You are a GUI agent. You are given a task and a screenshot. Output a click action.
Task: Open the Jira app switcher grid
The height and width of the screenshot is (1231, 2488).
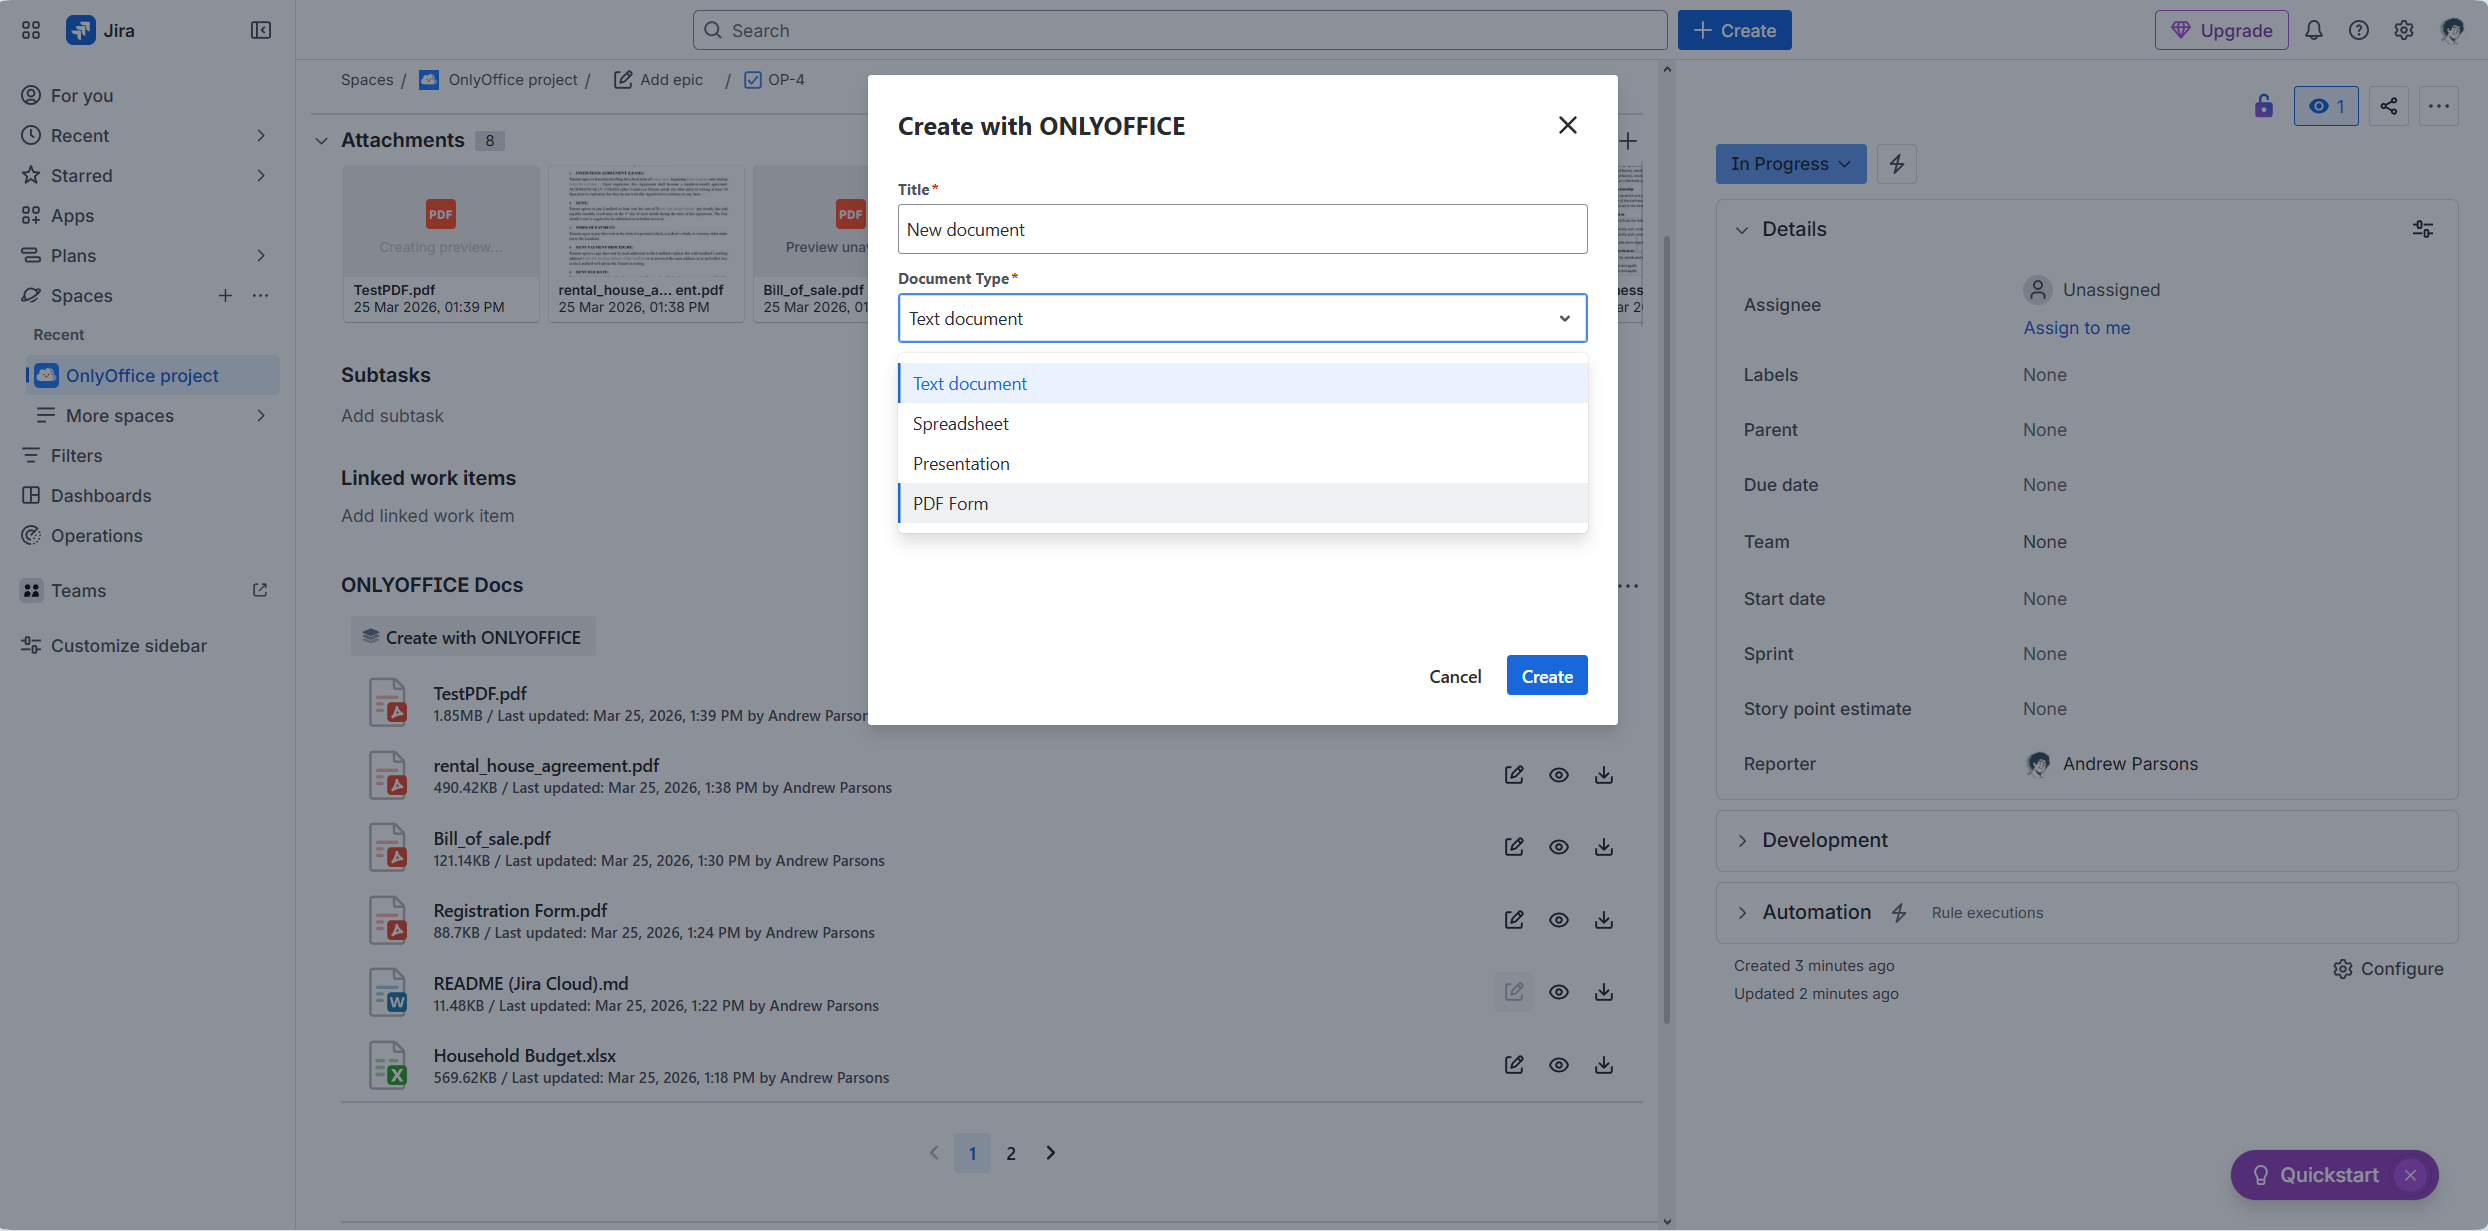tap(29, 30)
